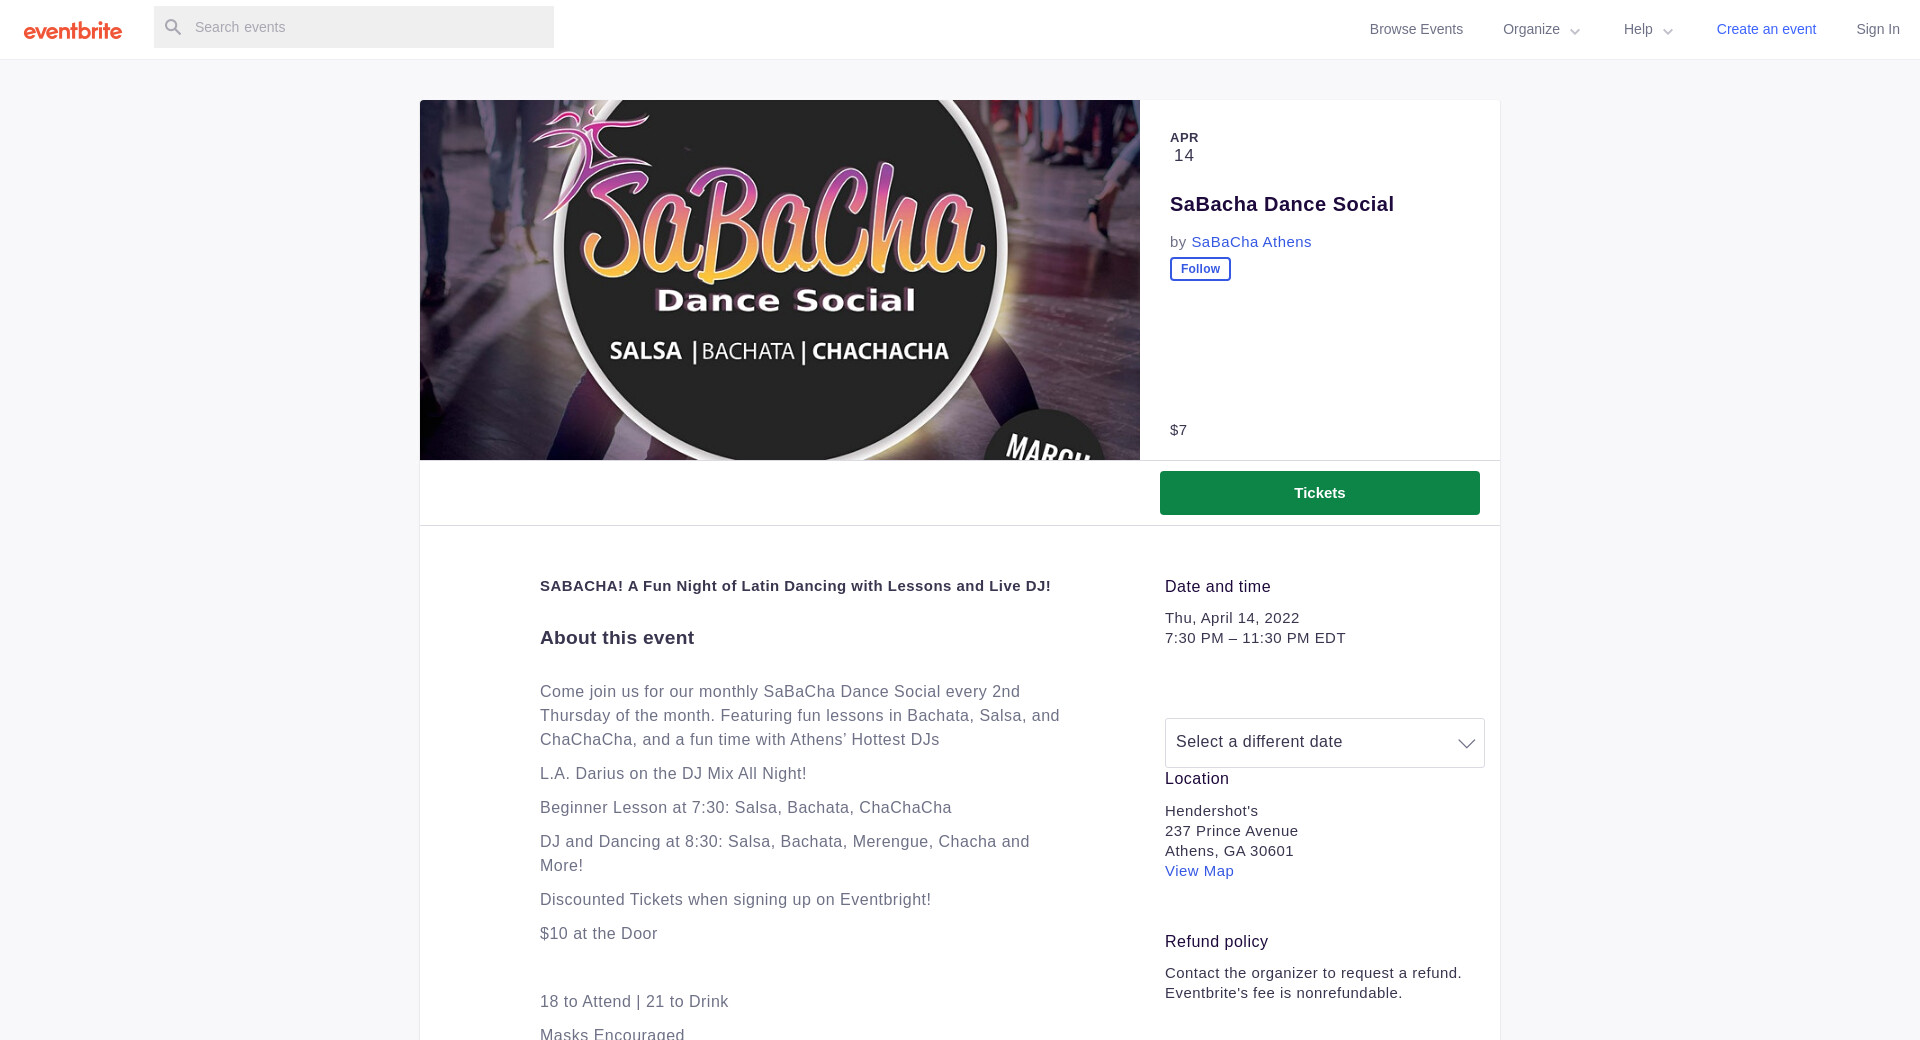1920x1040 pixels.
Task: Expand the Organize menu chevron
Action: point(1575,31)
